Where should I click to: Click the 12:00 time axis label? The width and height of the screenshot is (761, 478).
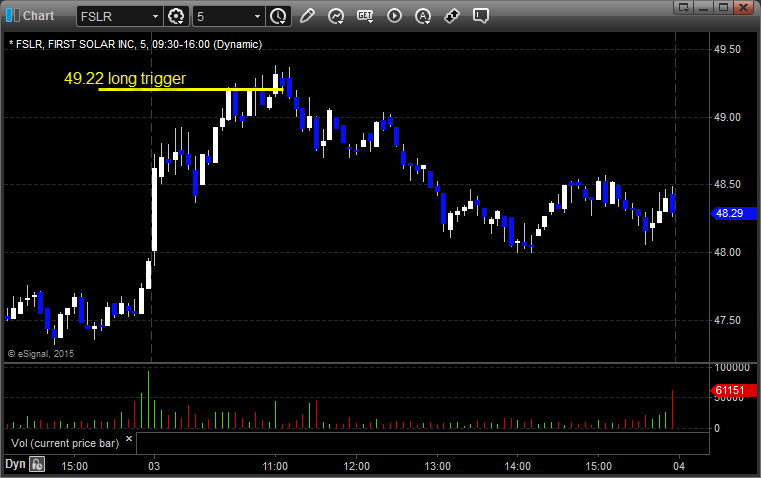pos(356,466)
